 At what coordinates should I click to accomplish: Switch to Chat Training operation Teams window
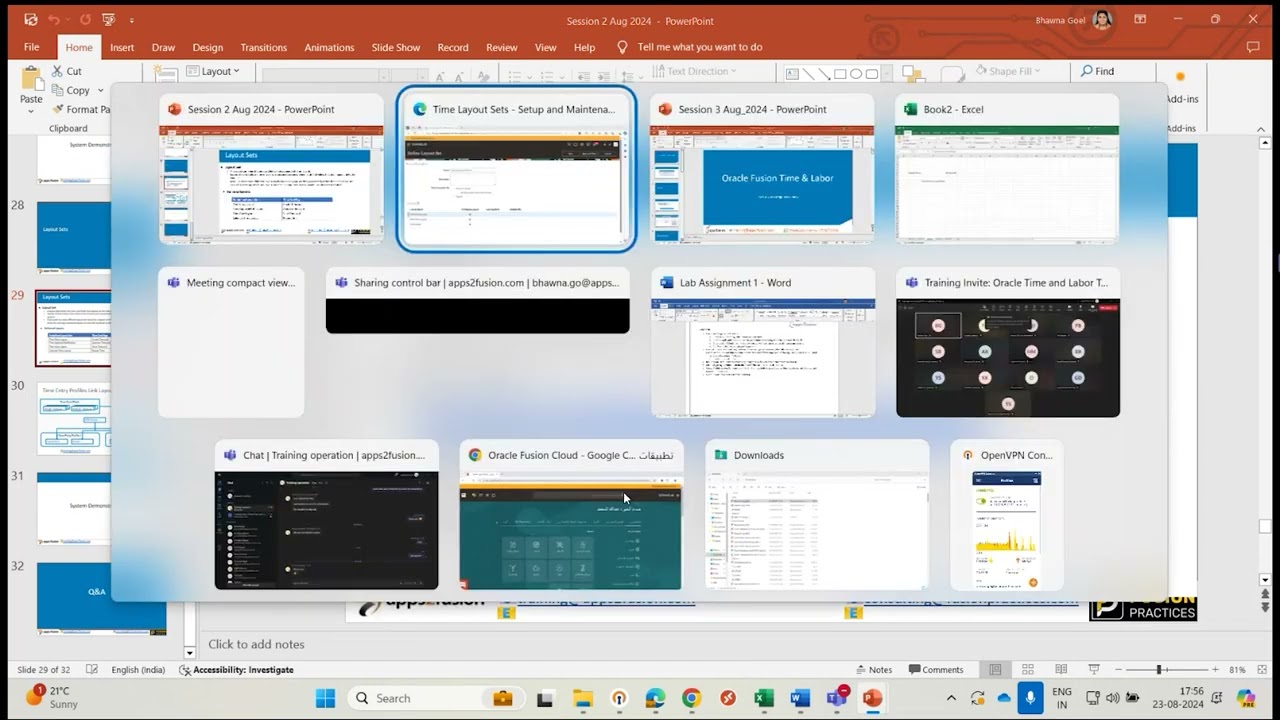pyautogui.click(x=327, y=515)
